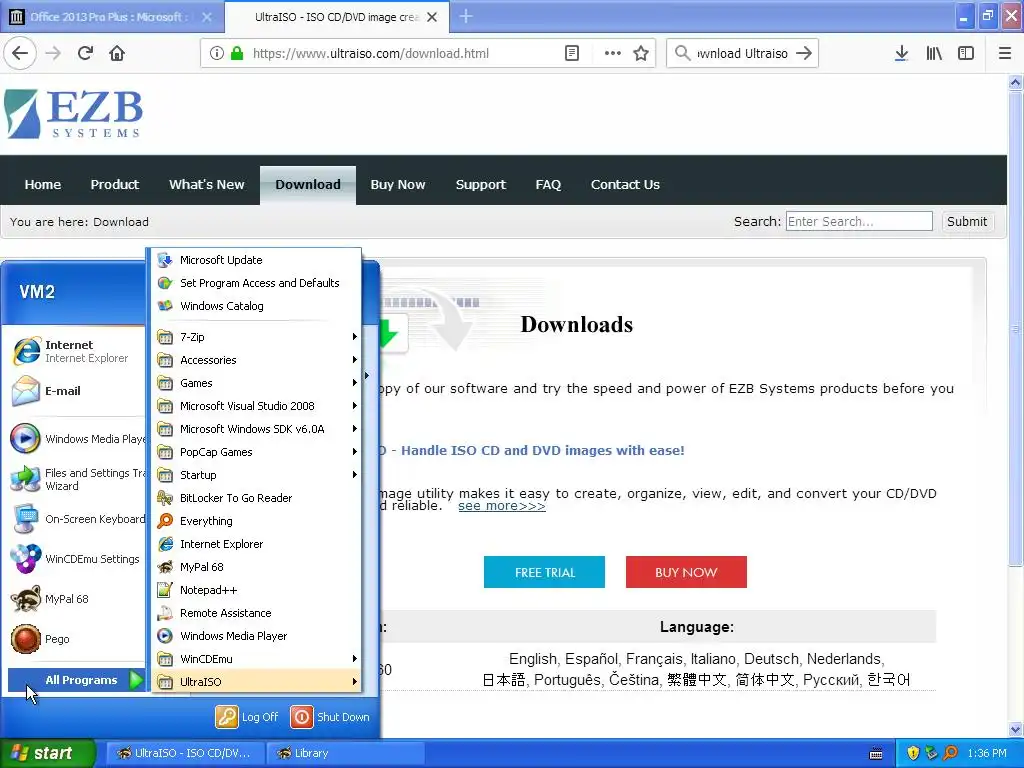Open Windows Catalog
Image resolution: width=1024 pixels, height=768 pixels.
point(258,306)
